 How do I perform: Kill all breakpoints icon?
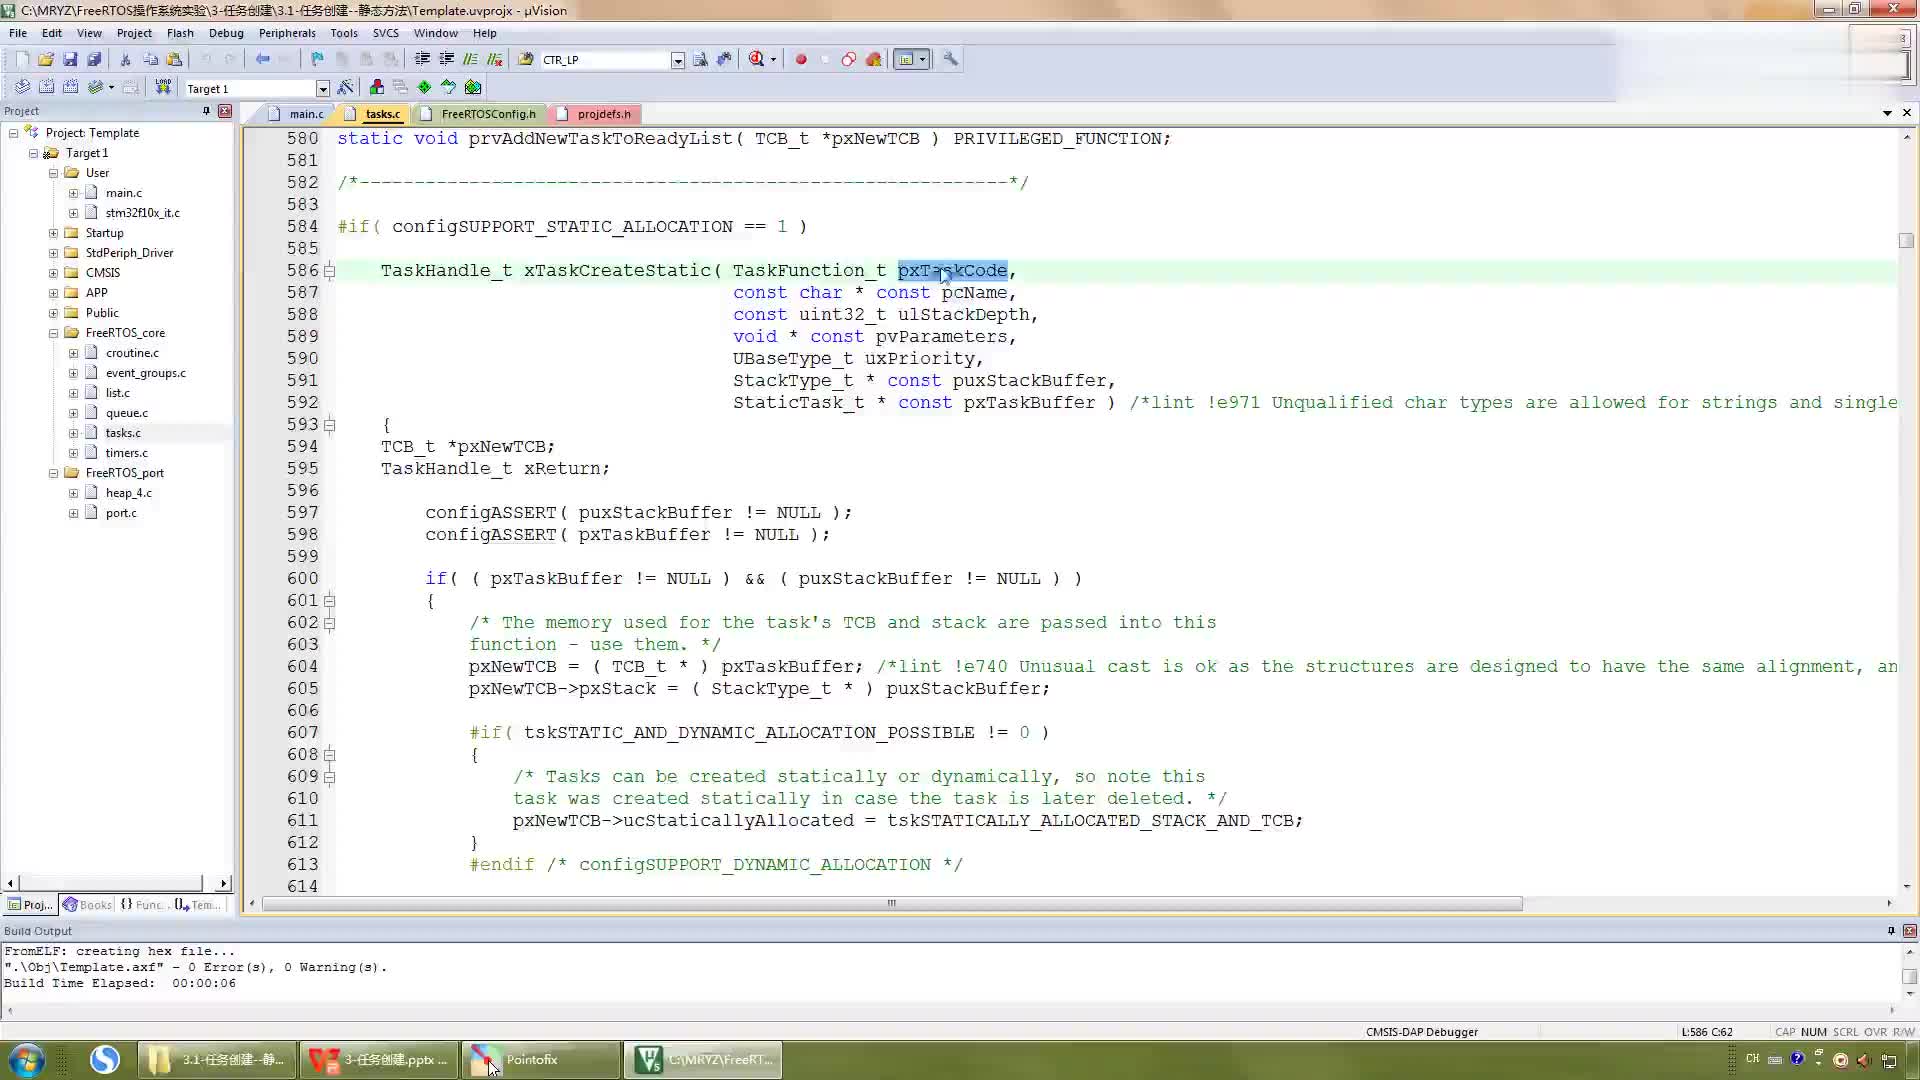(874, 59)
